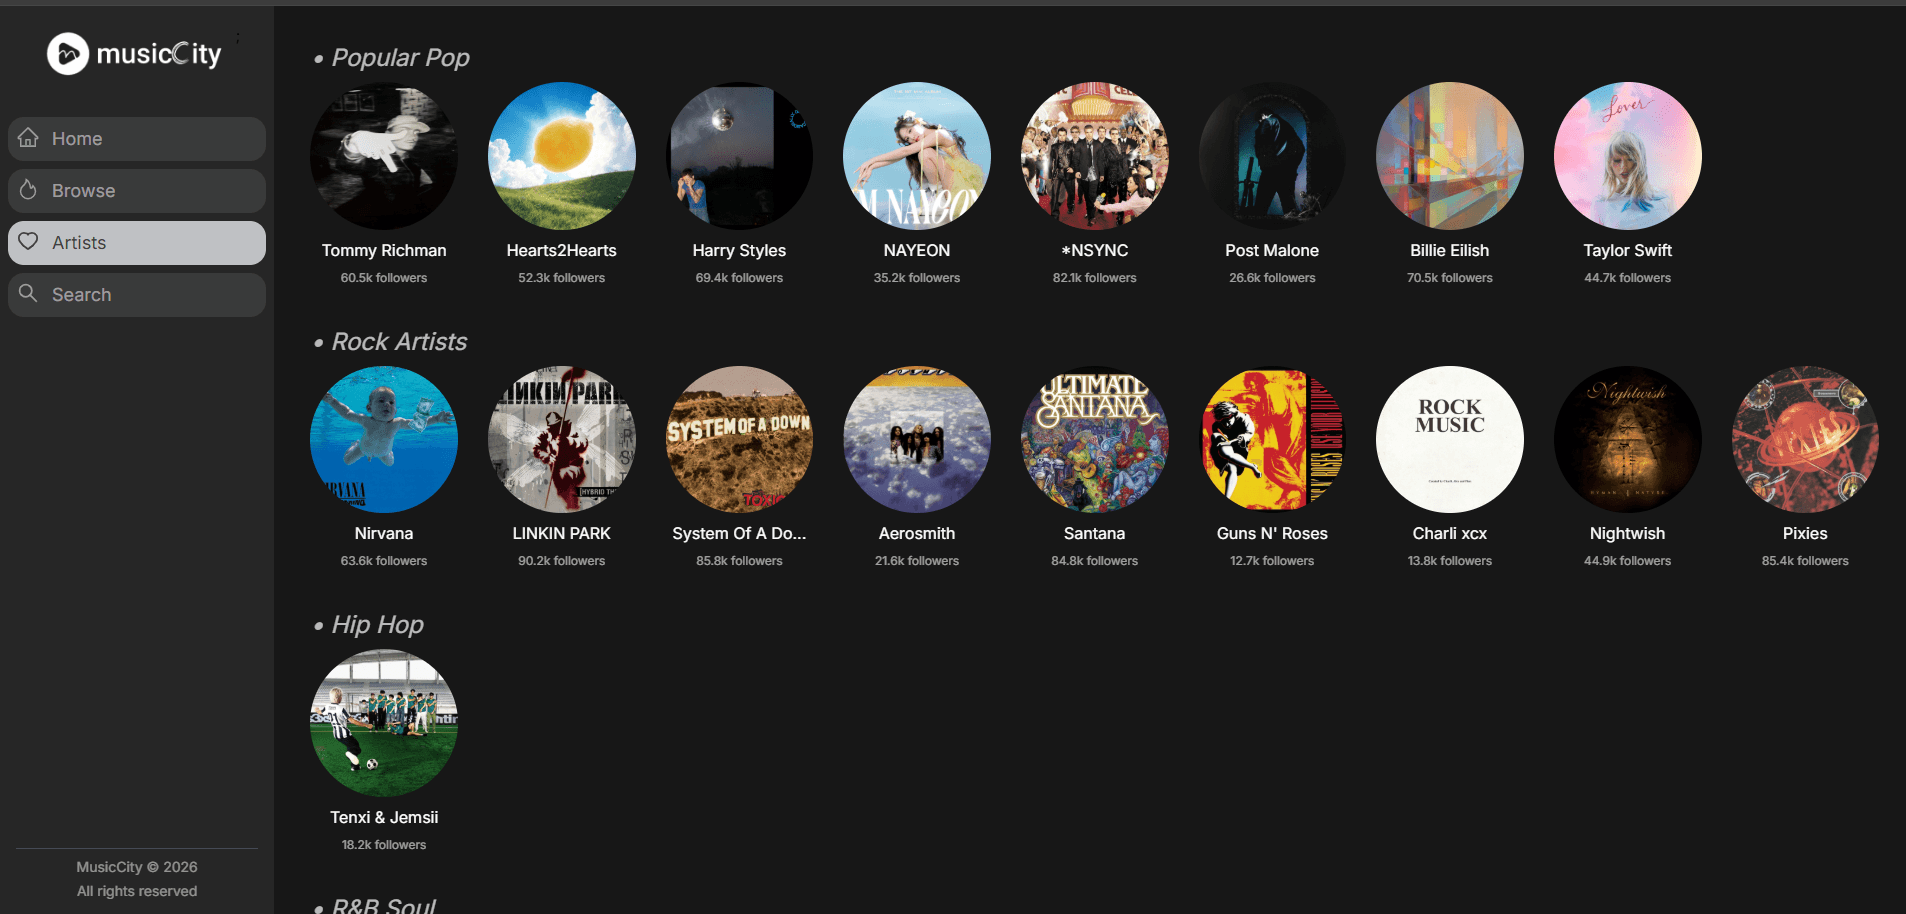The height and width of the screenshot is (914, 1906).
Task: Click the Rock Artists section heading
Action: tap(399, 342)
